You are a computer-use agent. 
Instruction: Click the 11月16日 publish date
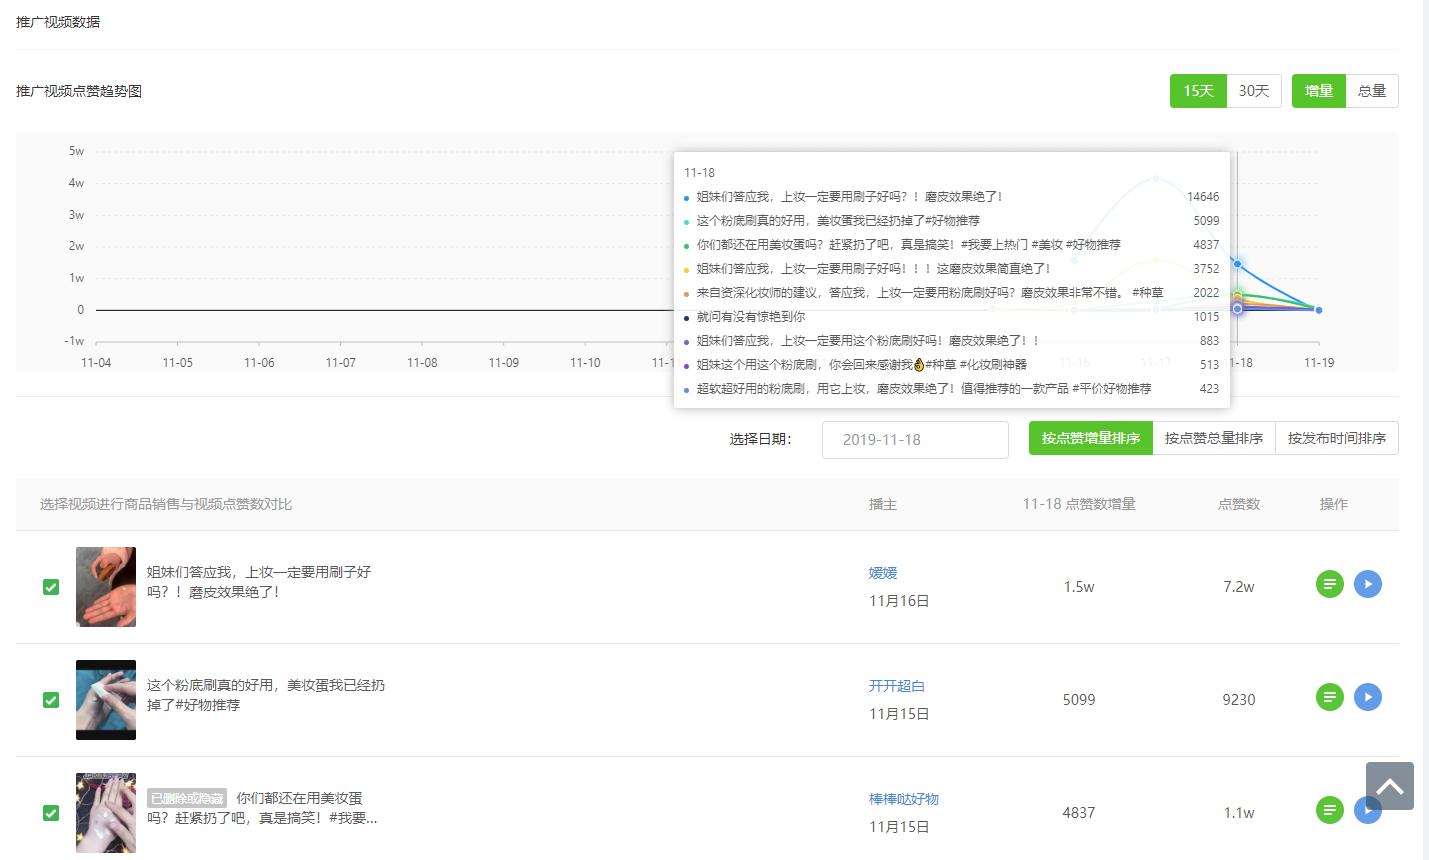point(899,601)
